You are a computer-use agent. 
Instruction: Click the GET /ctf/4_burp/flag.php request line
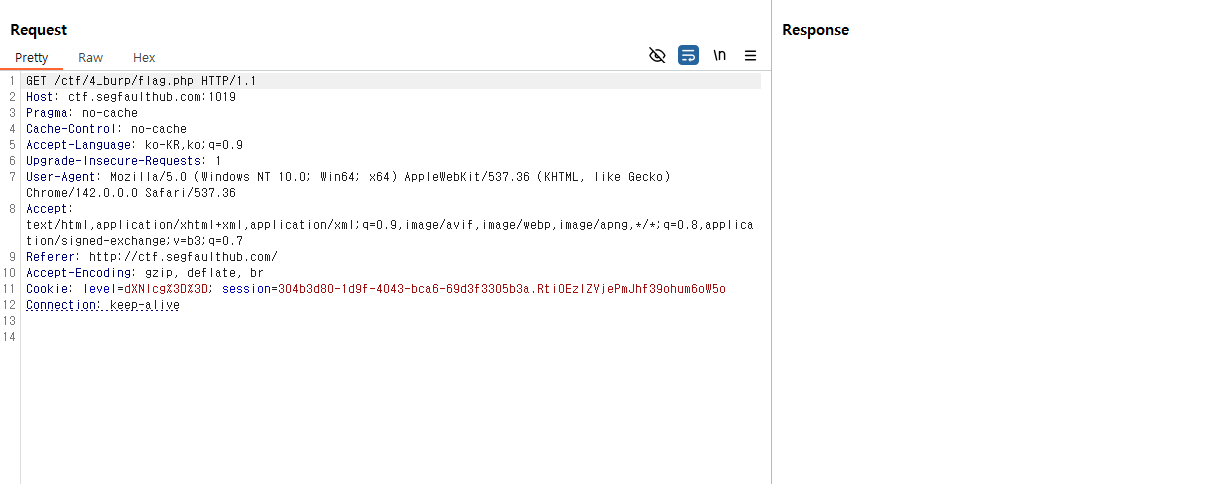tap(140, 81)
